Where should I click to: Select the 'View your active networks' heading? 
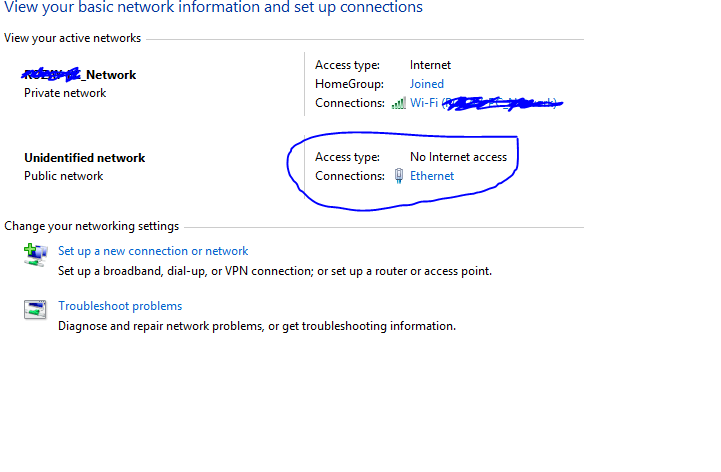[72, 38]
